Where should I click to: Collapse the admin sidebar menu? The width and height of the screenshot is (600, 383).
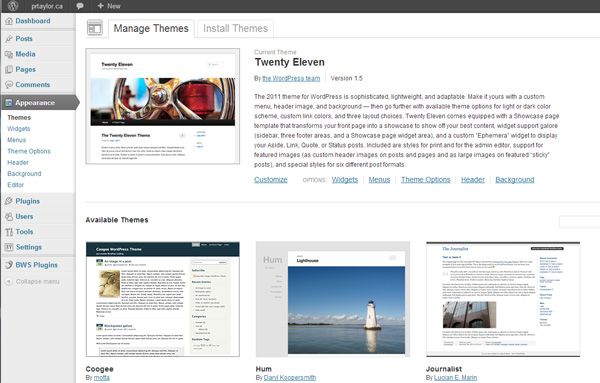(x=32, y=281)
